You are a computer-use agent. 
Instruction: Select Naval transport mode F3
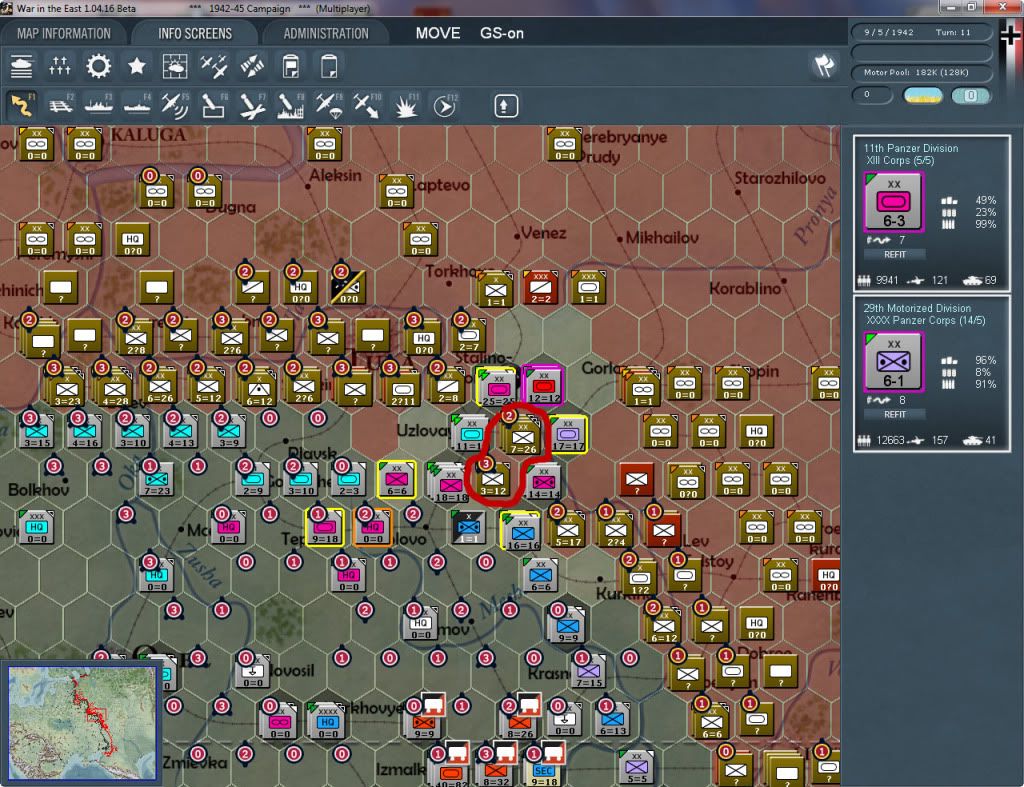tap(99, 105)
